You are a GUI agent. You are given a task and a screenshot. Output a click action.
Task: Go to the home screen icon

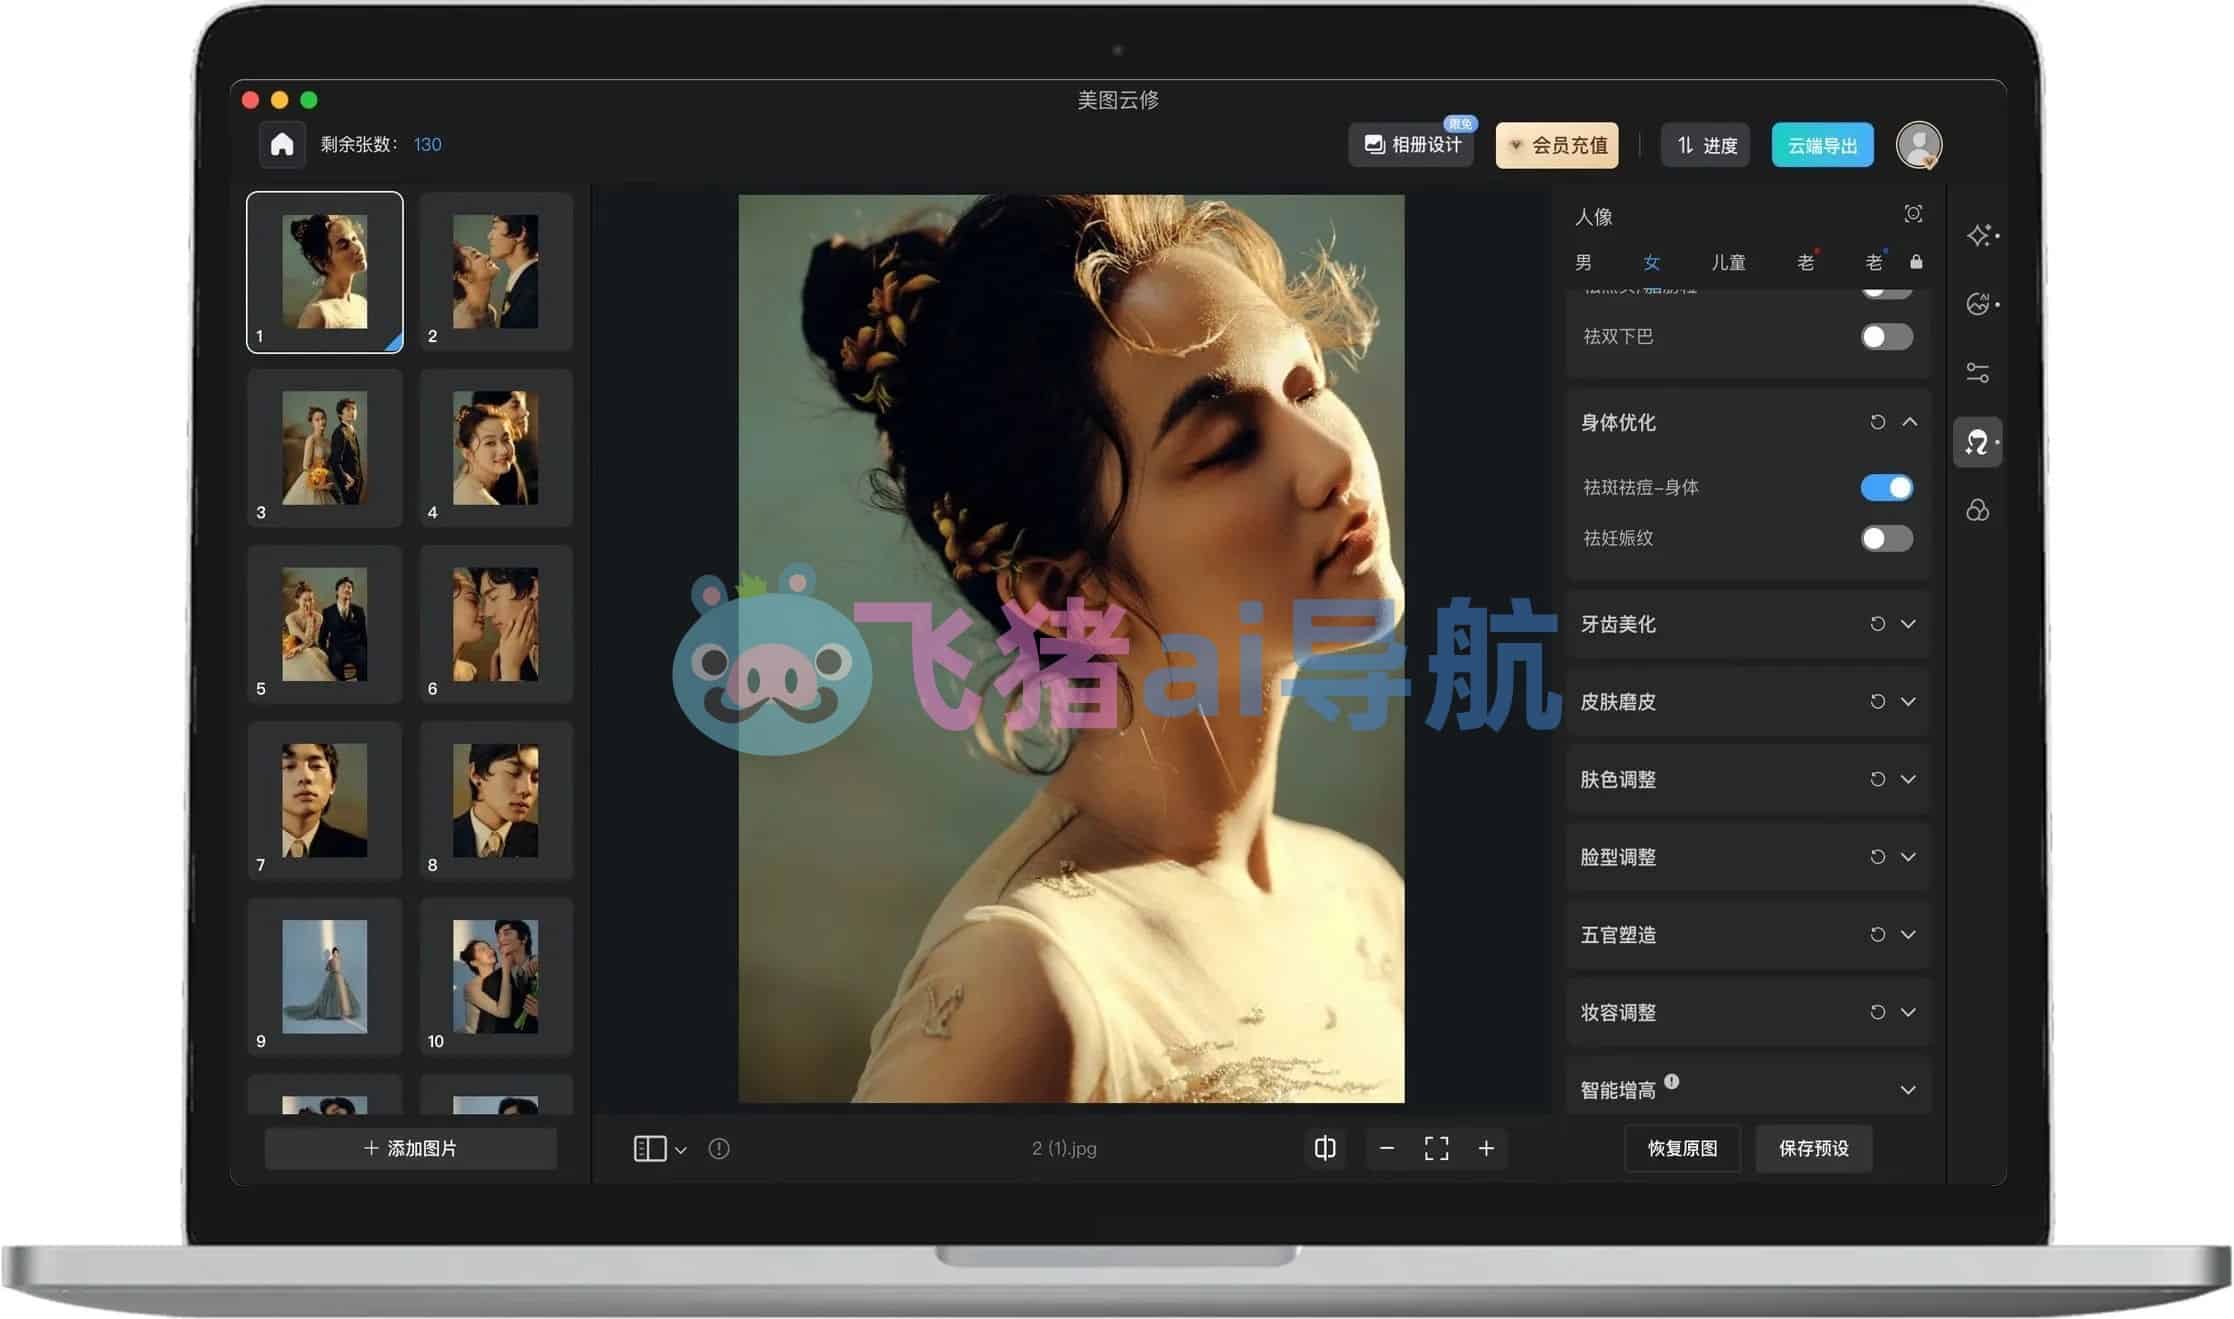click(282, 144)
